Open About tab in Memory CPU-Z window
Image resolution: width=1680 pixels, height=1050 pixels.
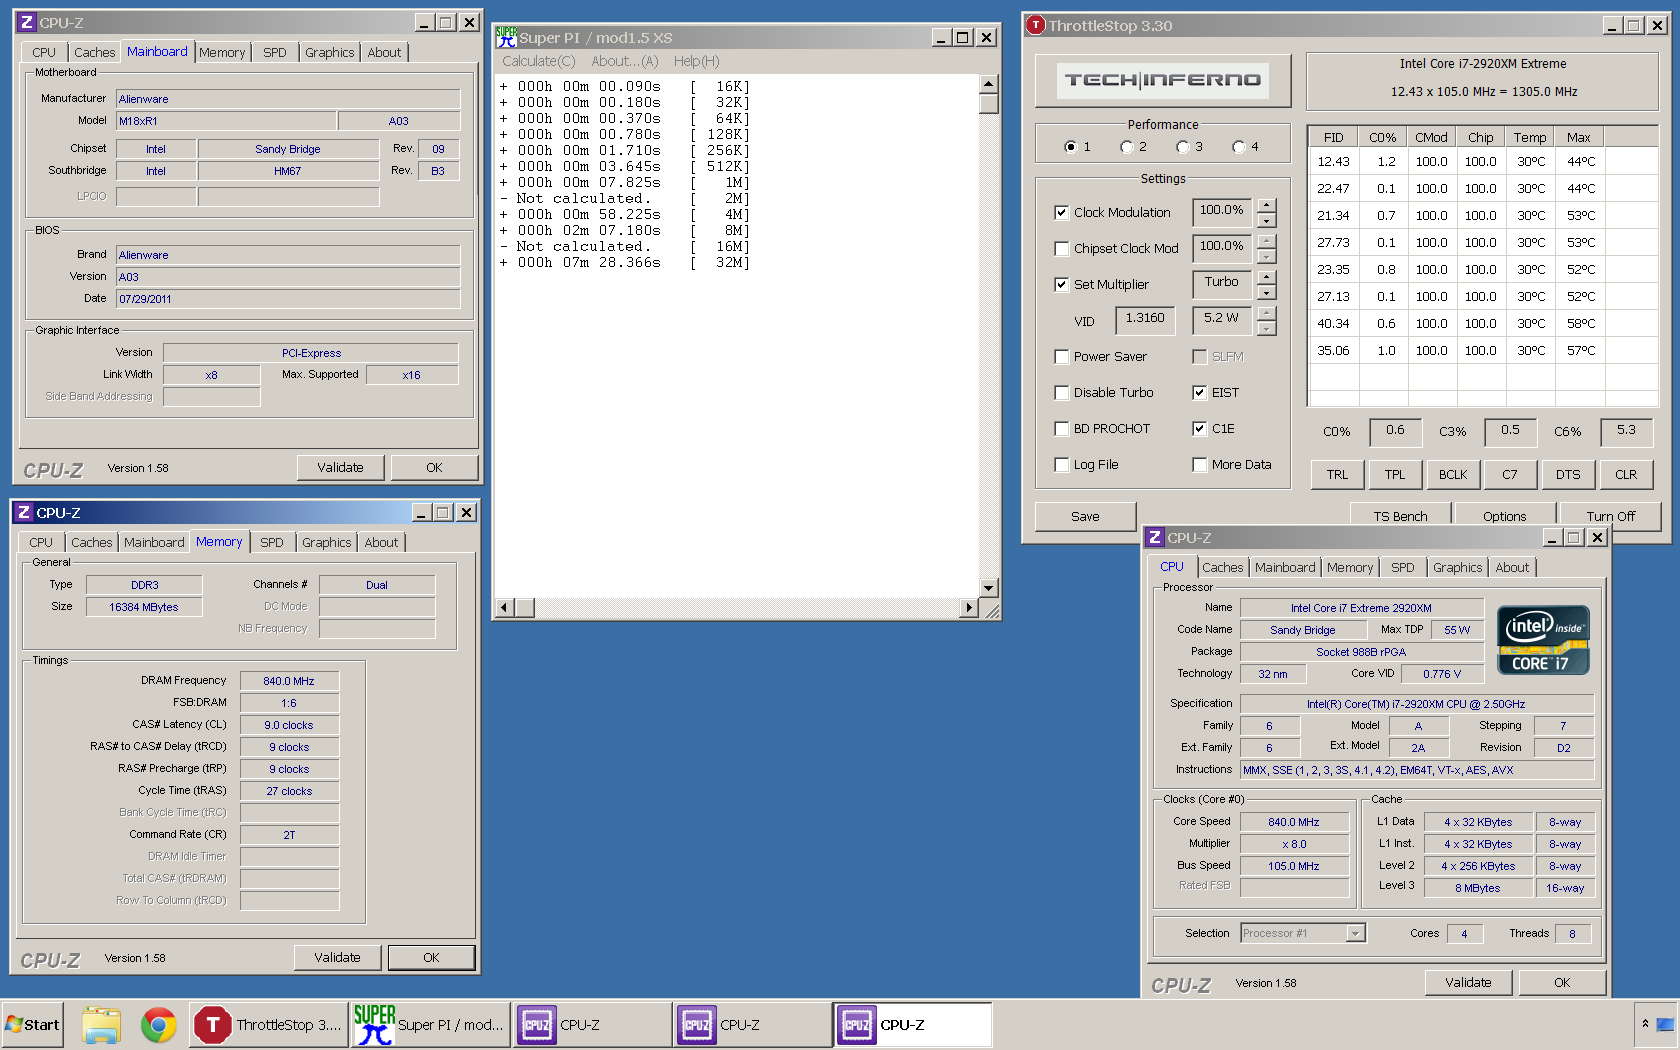tap(381, 542)
